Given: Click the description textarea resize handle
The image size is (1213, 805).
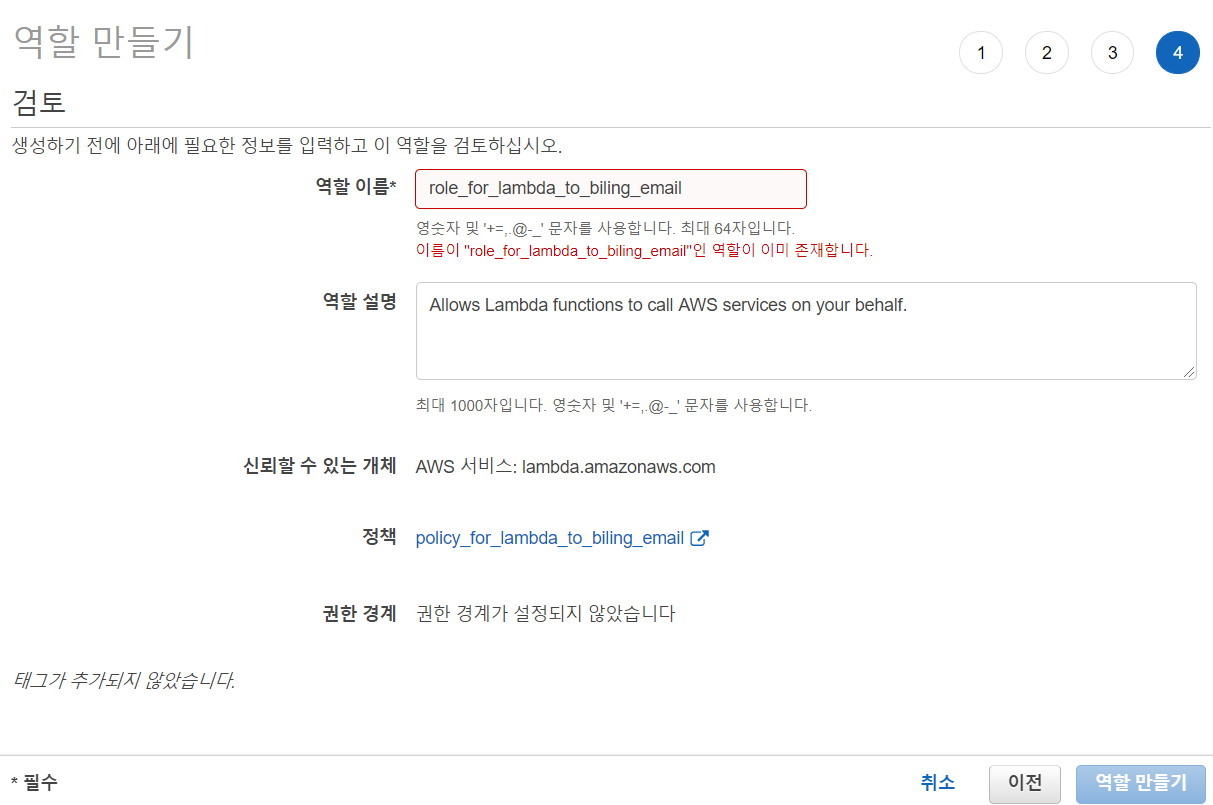Looking at the screenshot, I should tap(1189, 372).
